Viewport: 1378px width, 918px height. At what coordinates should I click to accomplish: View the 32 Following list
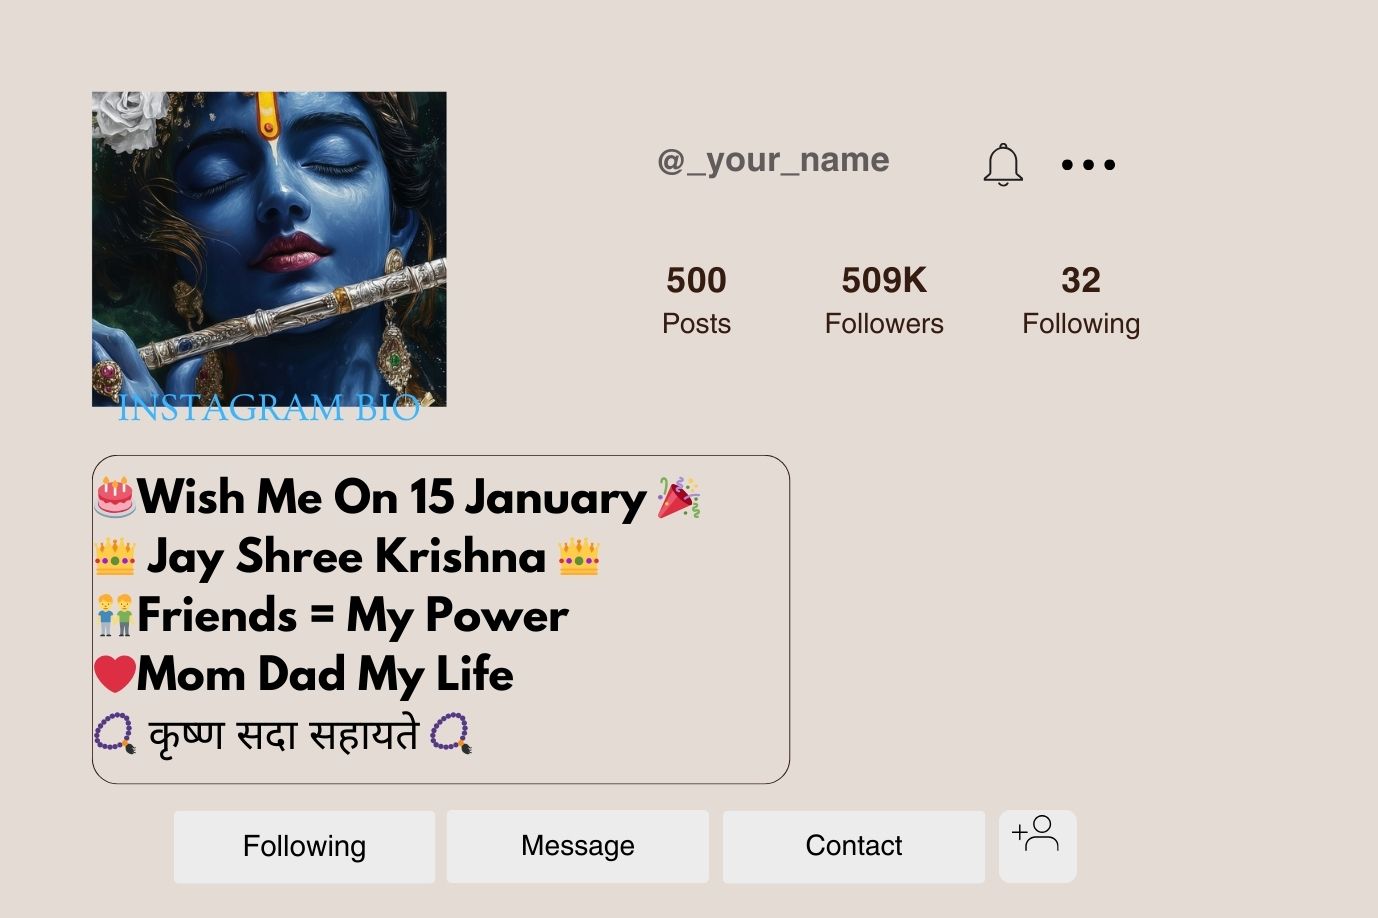click(1080, 299)
